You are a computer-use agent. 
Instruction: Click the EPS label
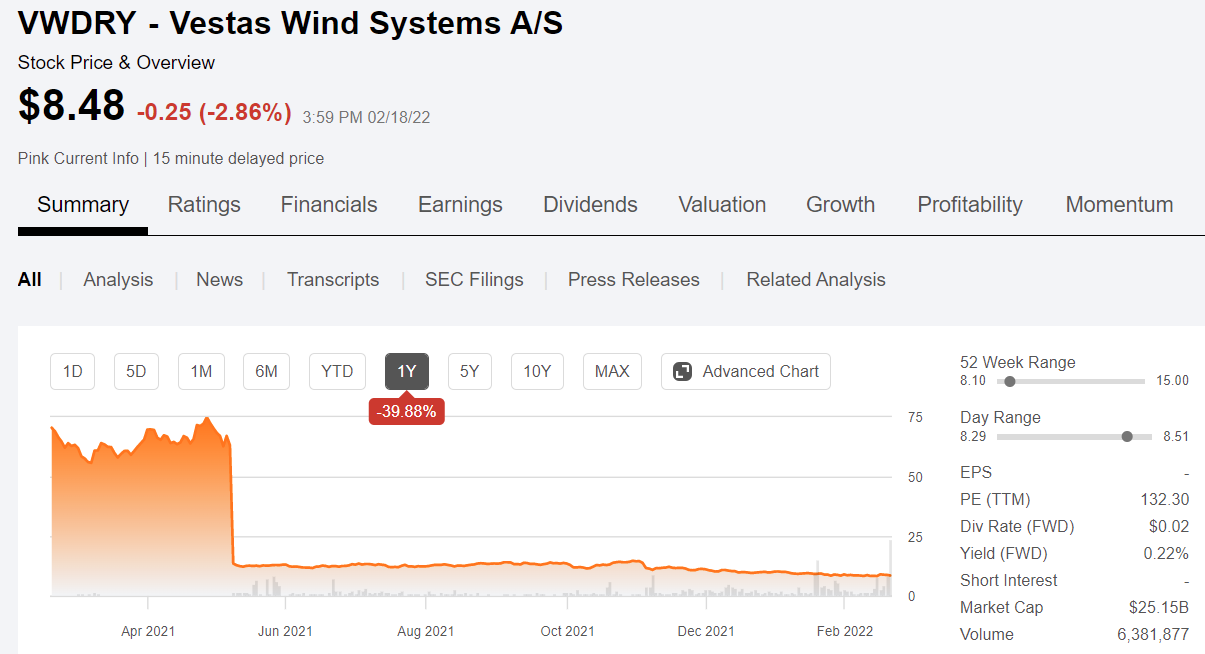pos(976,472)
